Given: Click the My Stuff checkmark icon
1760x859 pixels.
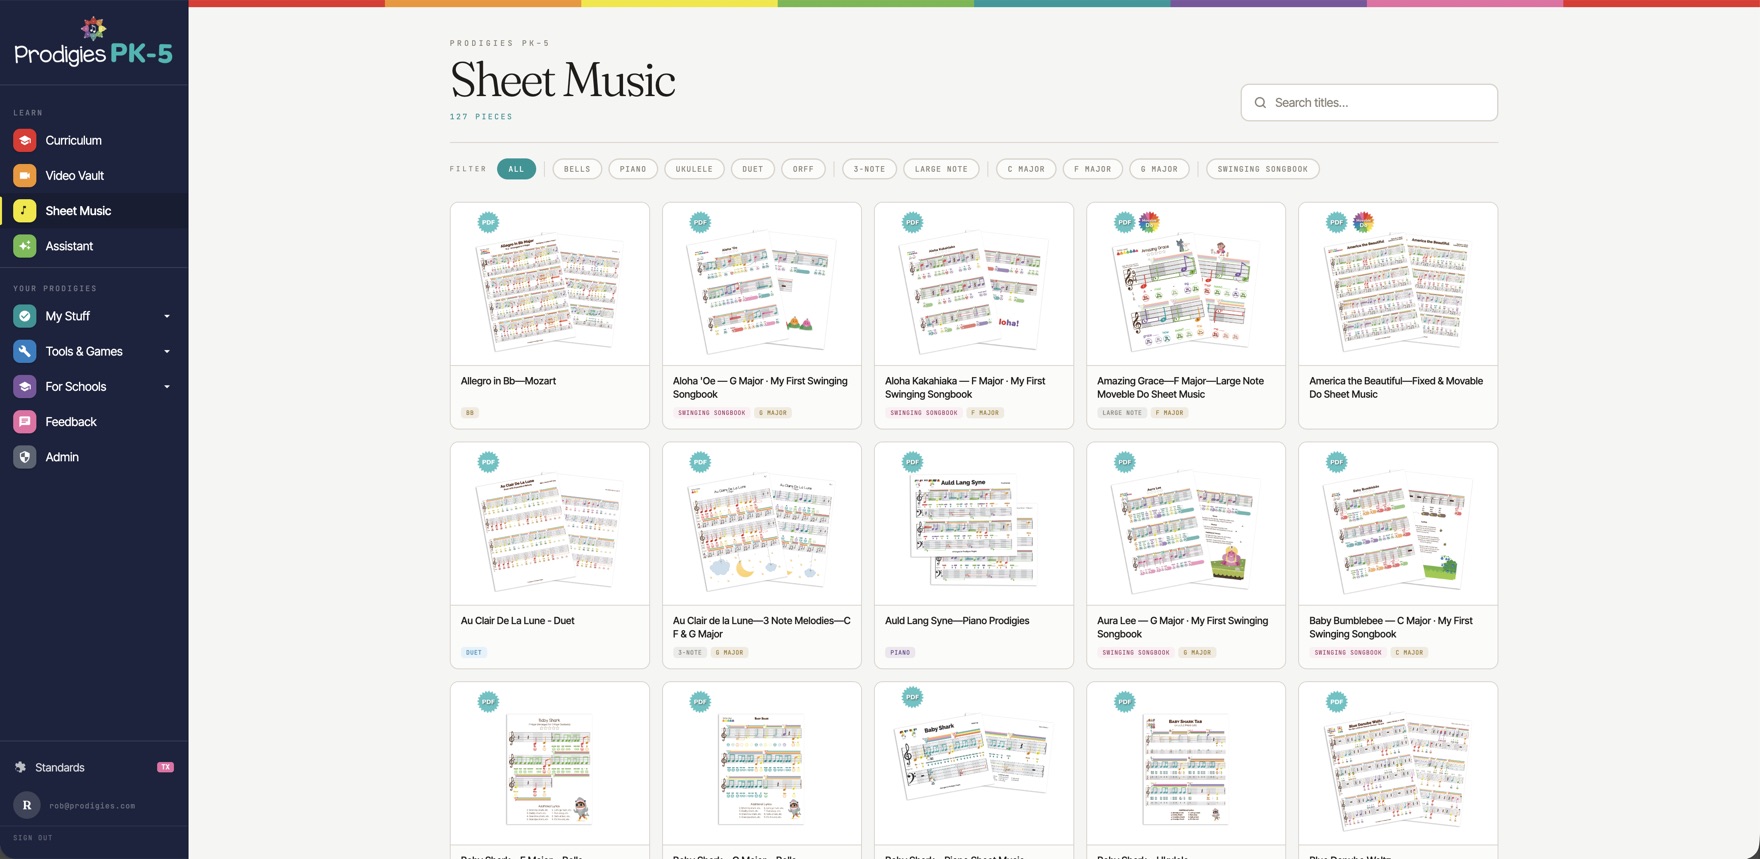Looking at the screenshot, I should pos(25,316).
